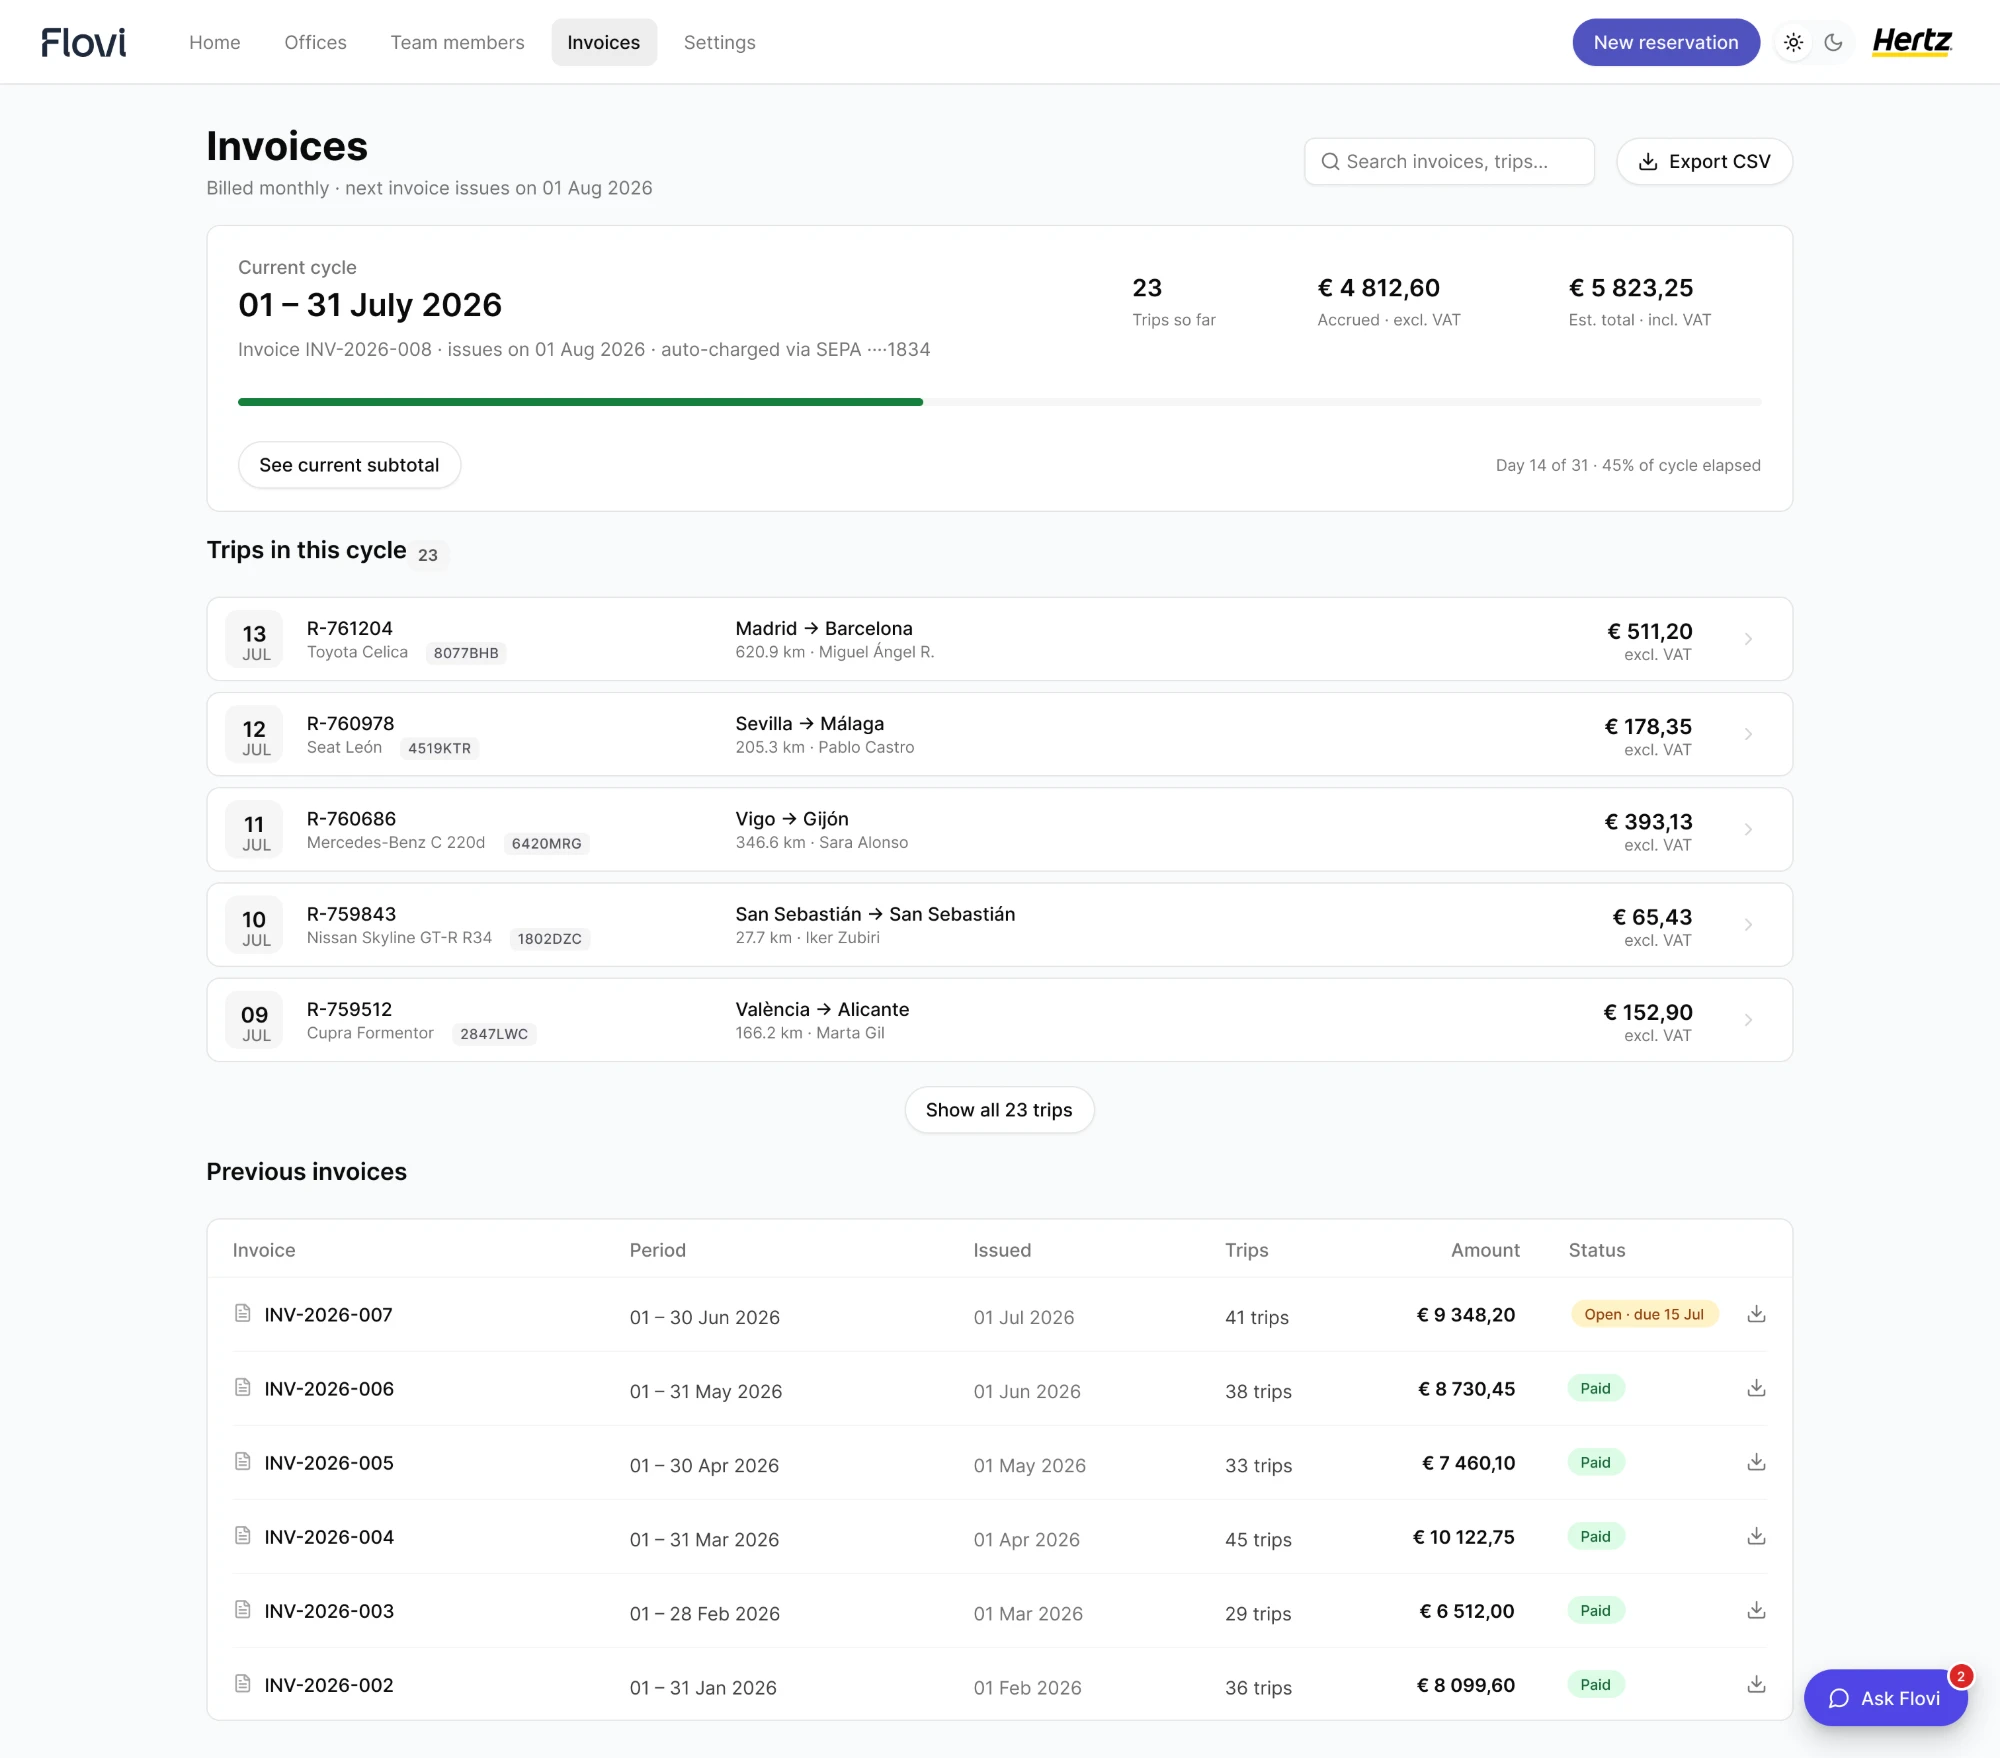Download invoice INV-2026-004
The height and width of the screenshot is (1758, 2000).
(x=1756, y=1536)
